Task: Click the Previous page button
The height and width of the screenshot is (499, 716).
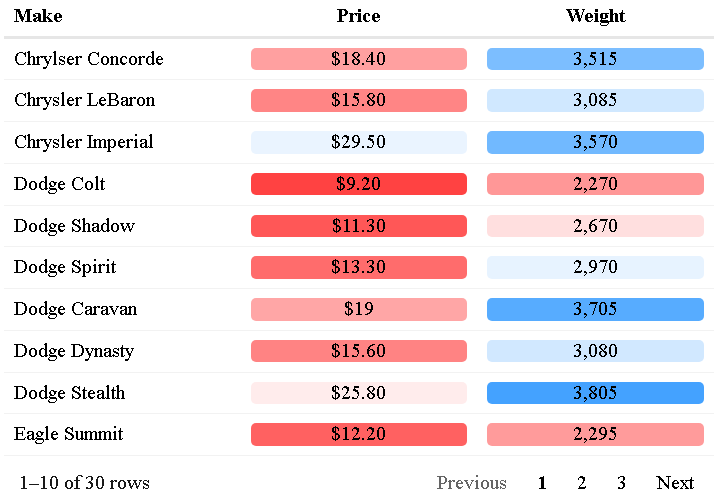Action: pos(471,483)
